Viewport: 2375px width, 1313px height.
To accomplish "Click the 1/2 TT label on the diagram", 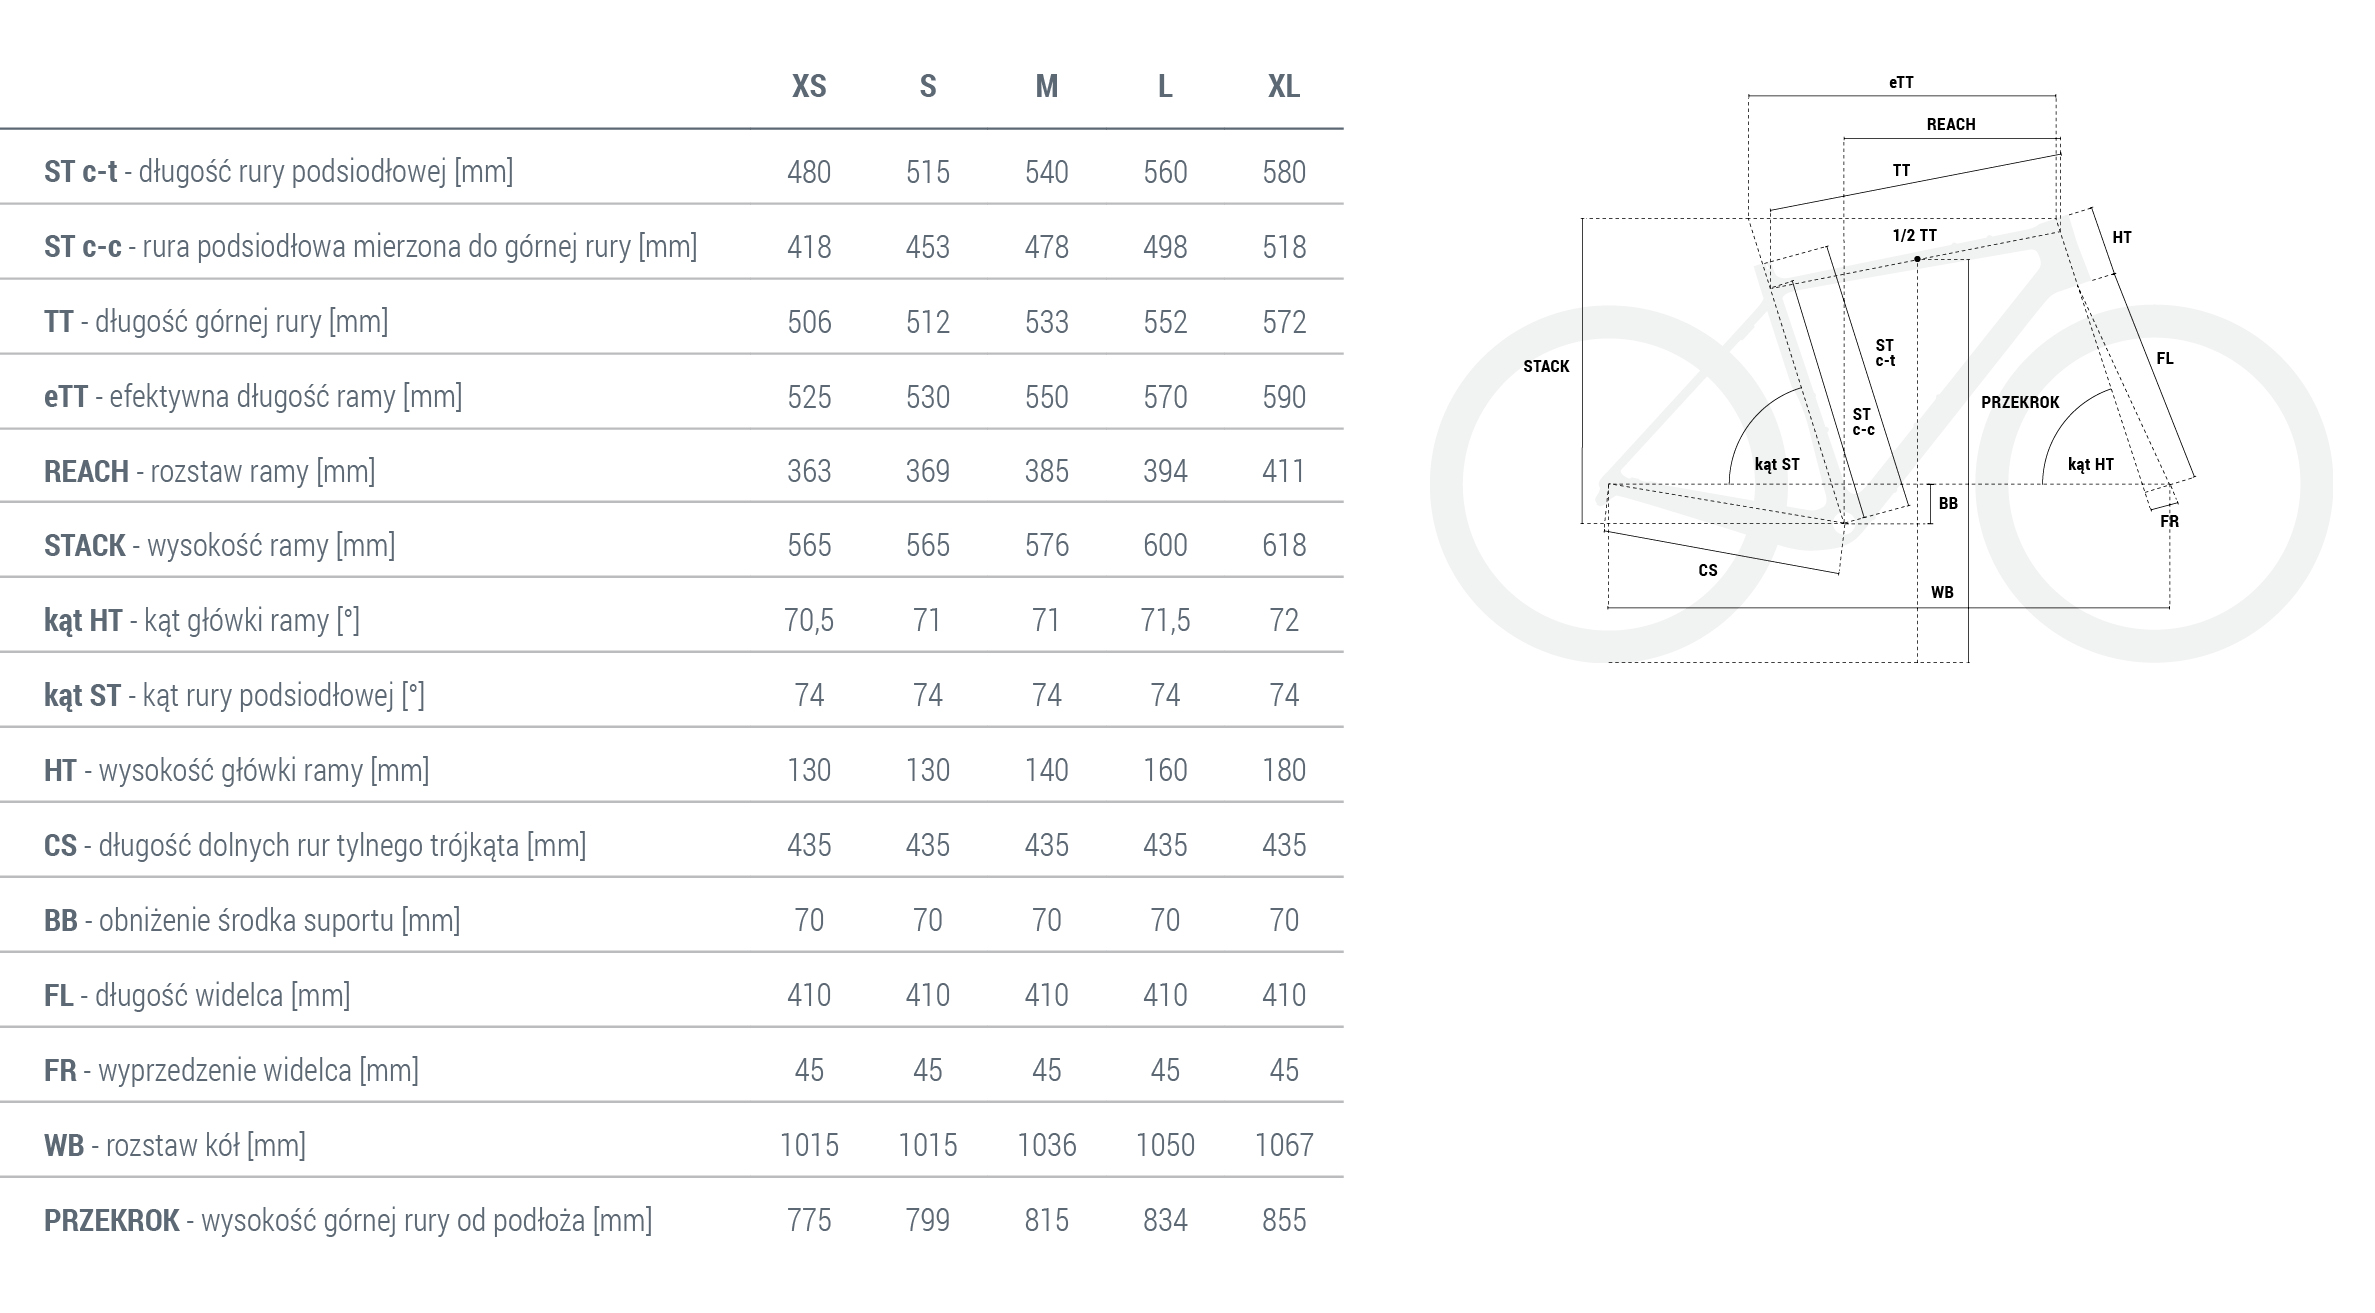I will [1914, 236].
